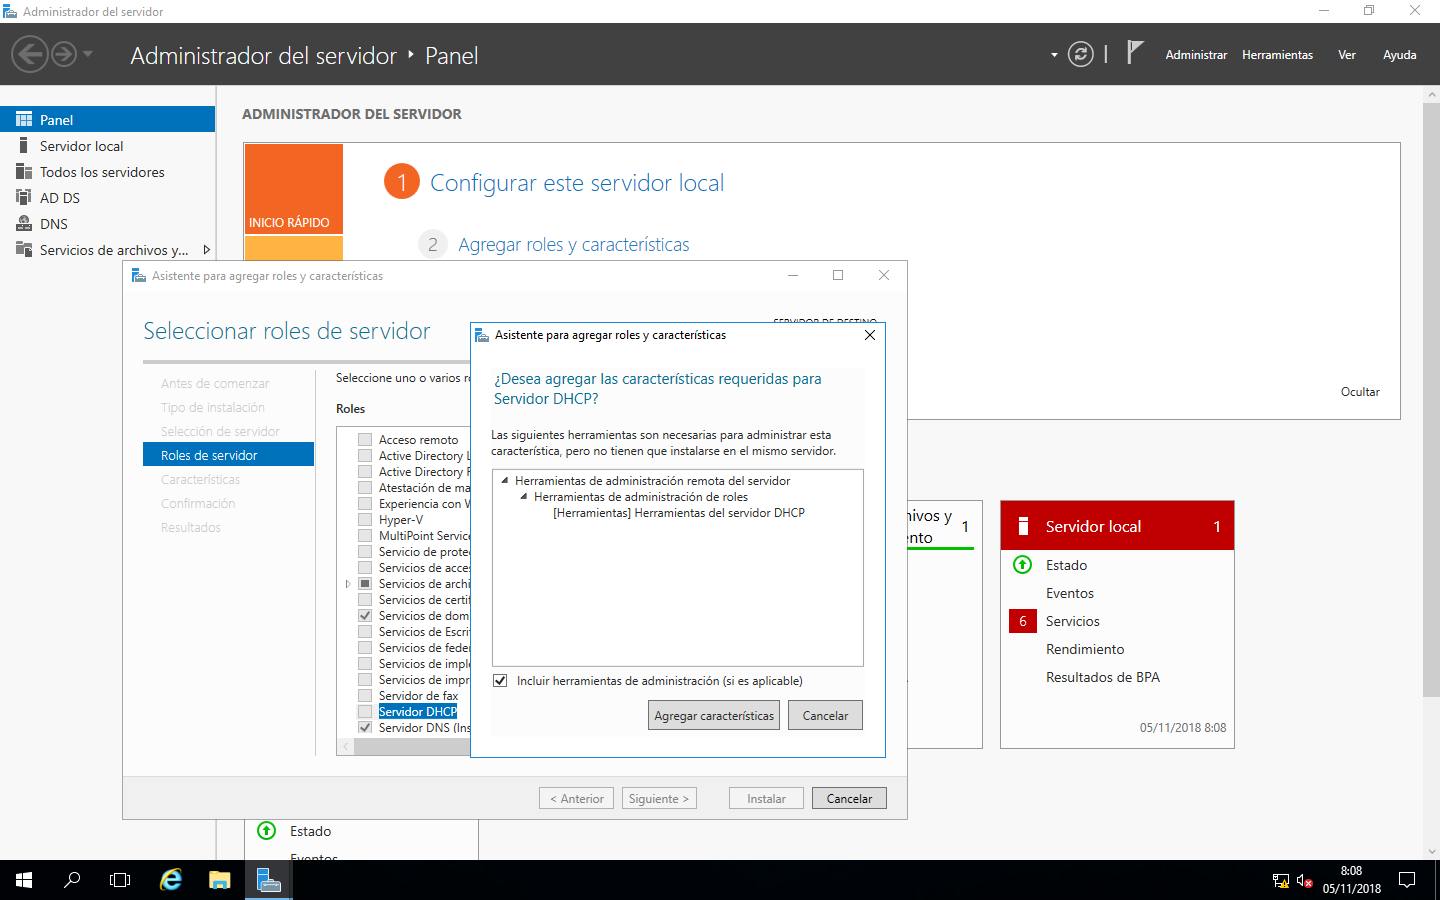Click Agregar roles y características link
The image size is (1440, 900).
click(x=574, y=245)
